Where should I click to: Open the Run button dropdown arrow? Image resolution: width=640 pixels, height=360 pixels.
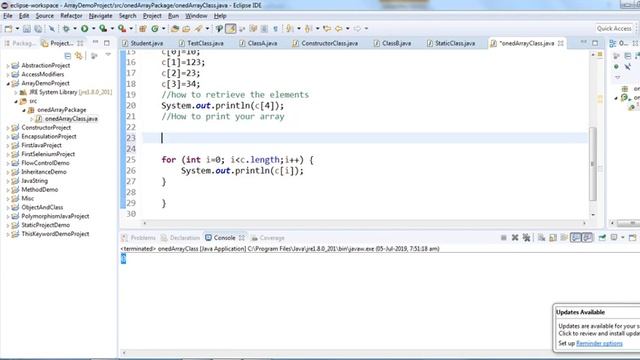click(93, 29)
